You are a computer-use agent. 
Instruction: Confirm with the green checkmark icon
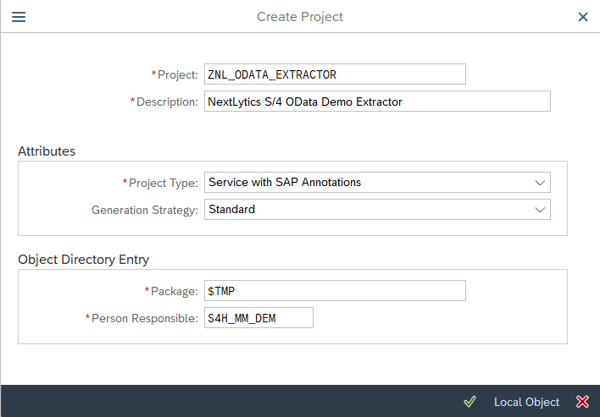point(470,402)
